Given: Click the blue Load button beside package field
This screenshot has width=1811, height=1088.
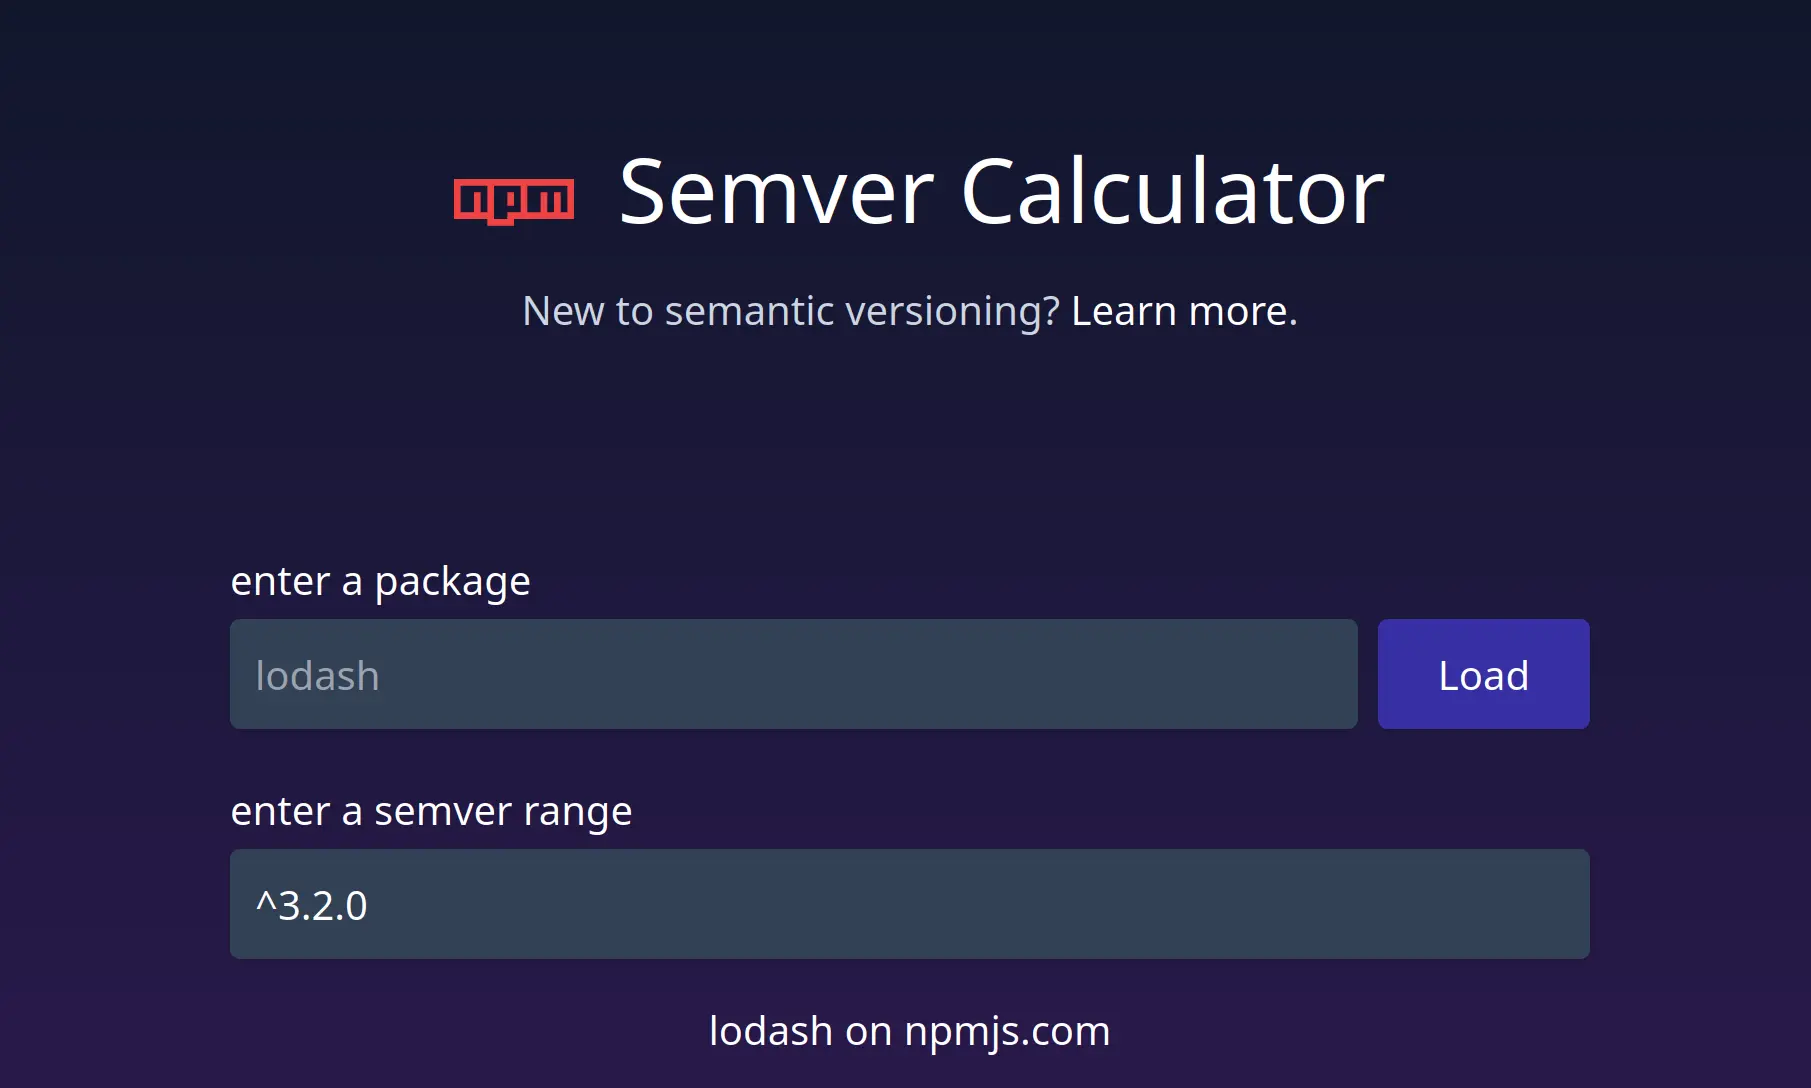Looking at the screenshot, I should click(x=1483, y=674).
